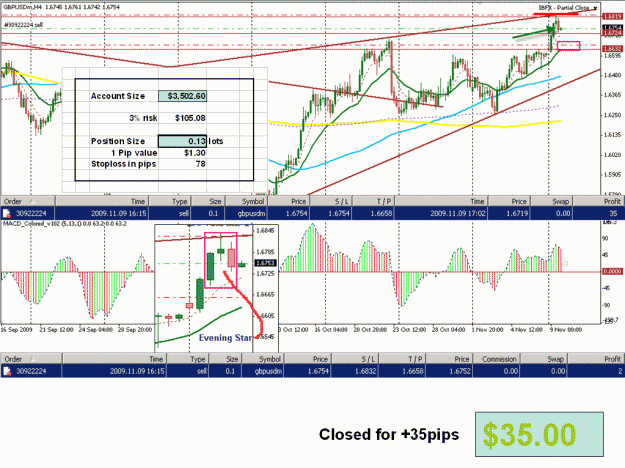Sort by the Commission column header
Screen dimensions: 625x468
click(x=496, y=359)
